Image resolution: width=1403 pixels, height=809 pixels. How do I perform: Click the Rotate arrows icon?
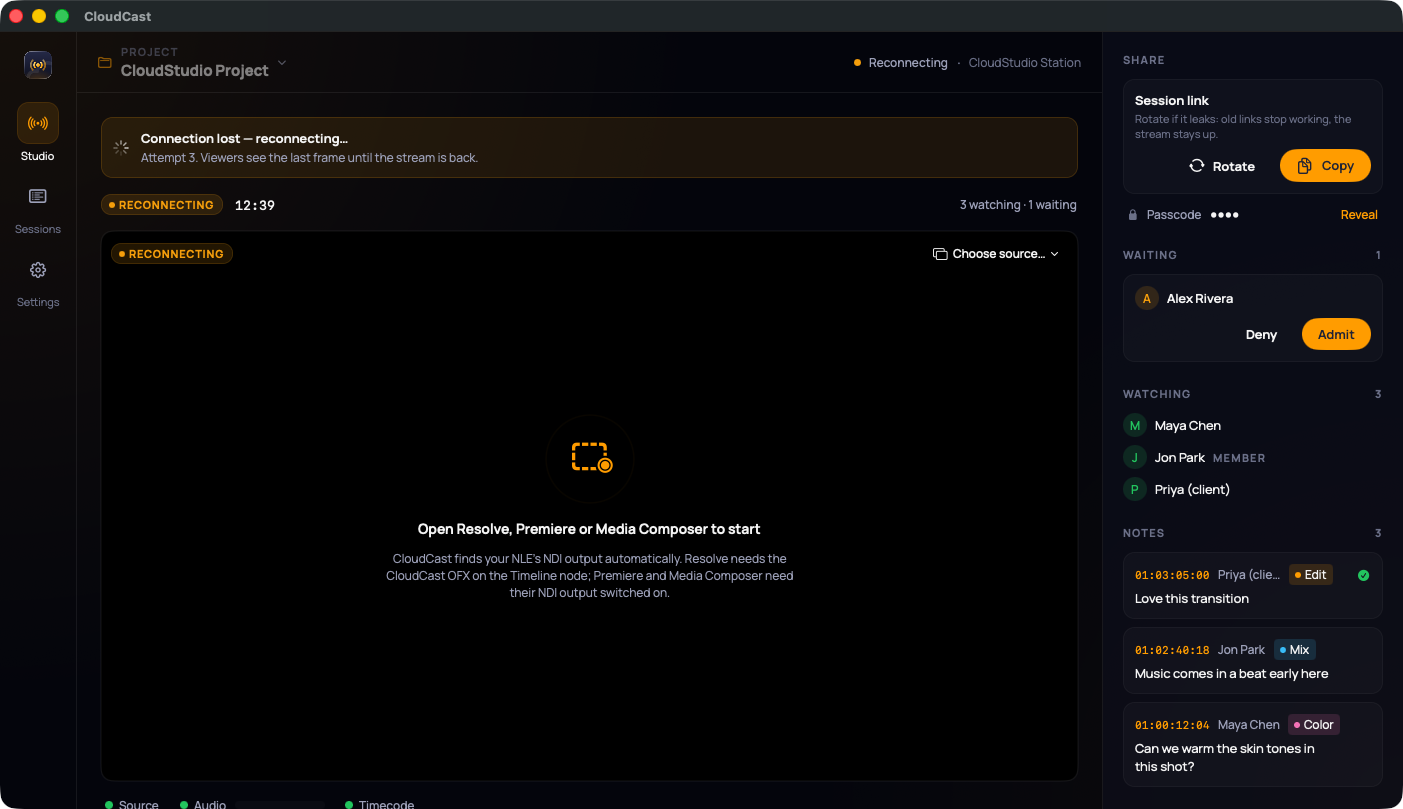1197,166
